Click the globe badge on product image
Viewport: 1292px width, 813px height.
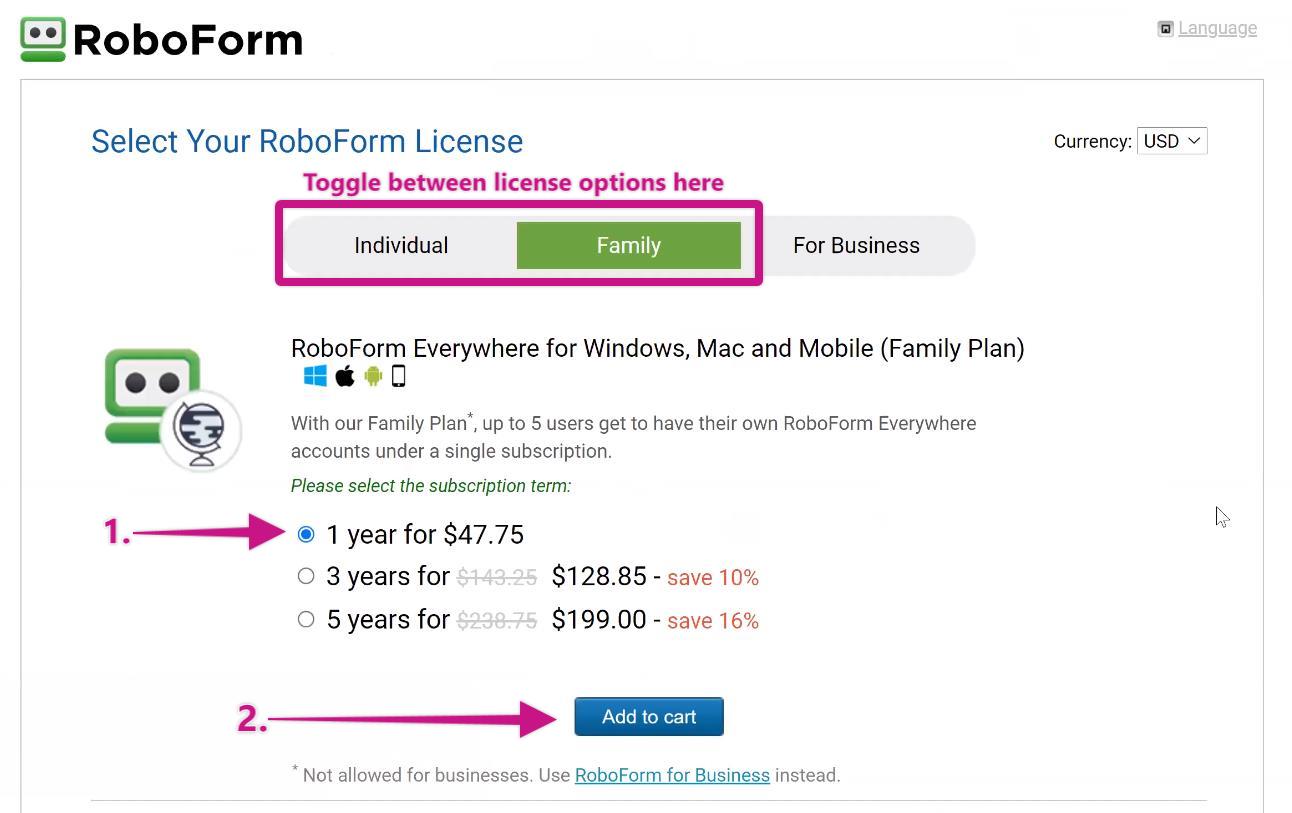tap(201, 430)
